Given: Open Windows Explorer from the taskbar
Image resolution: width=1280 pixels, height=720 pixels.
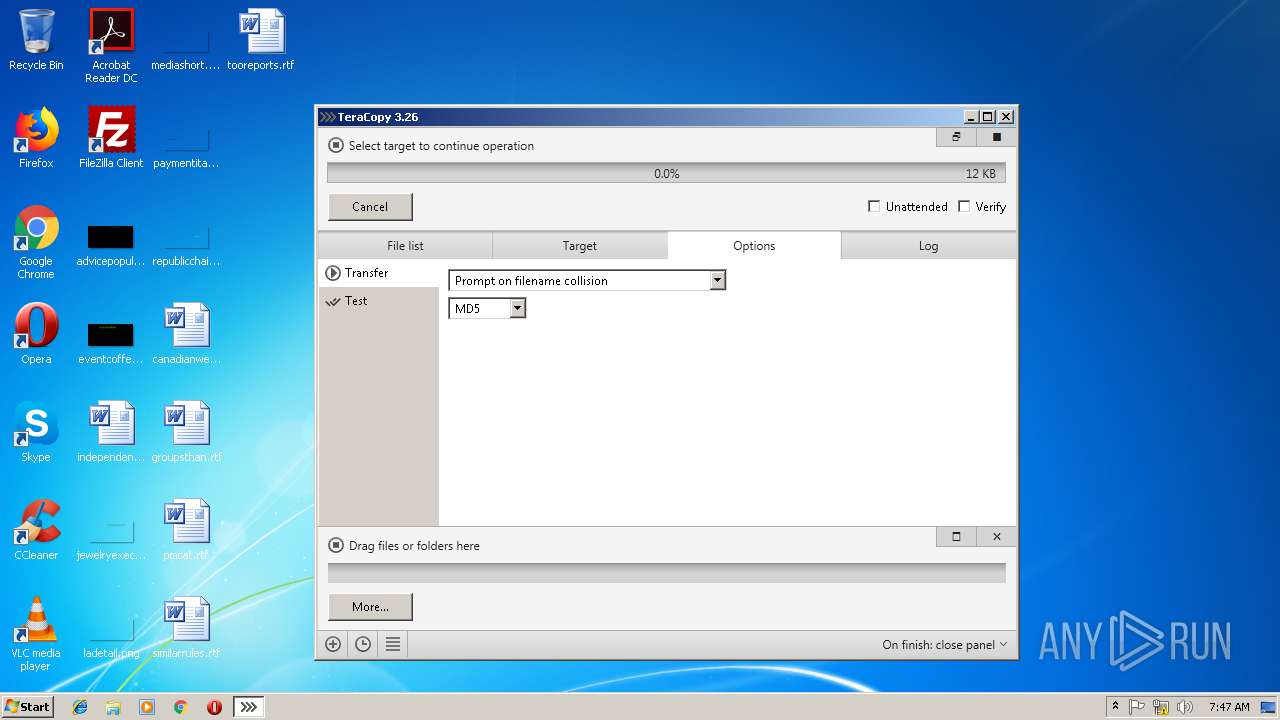Looking at the screenshot, I should click(x=113, y=707).
